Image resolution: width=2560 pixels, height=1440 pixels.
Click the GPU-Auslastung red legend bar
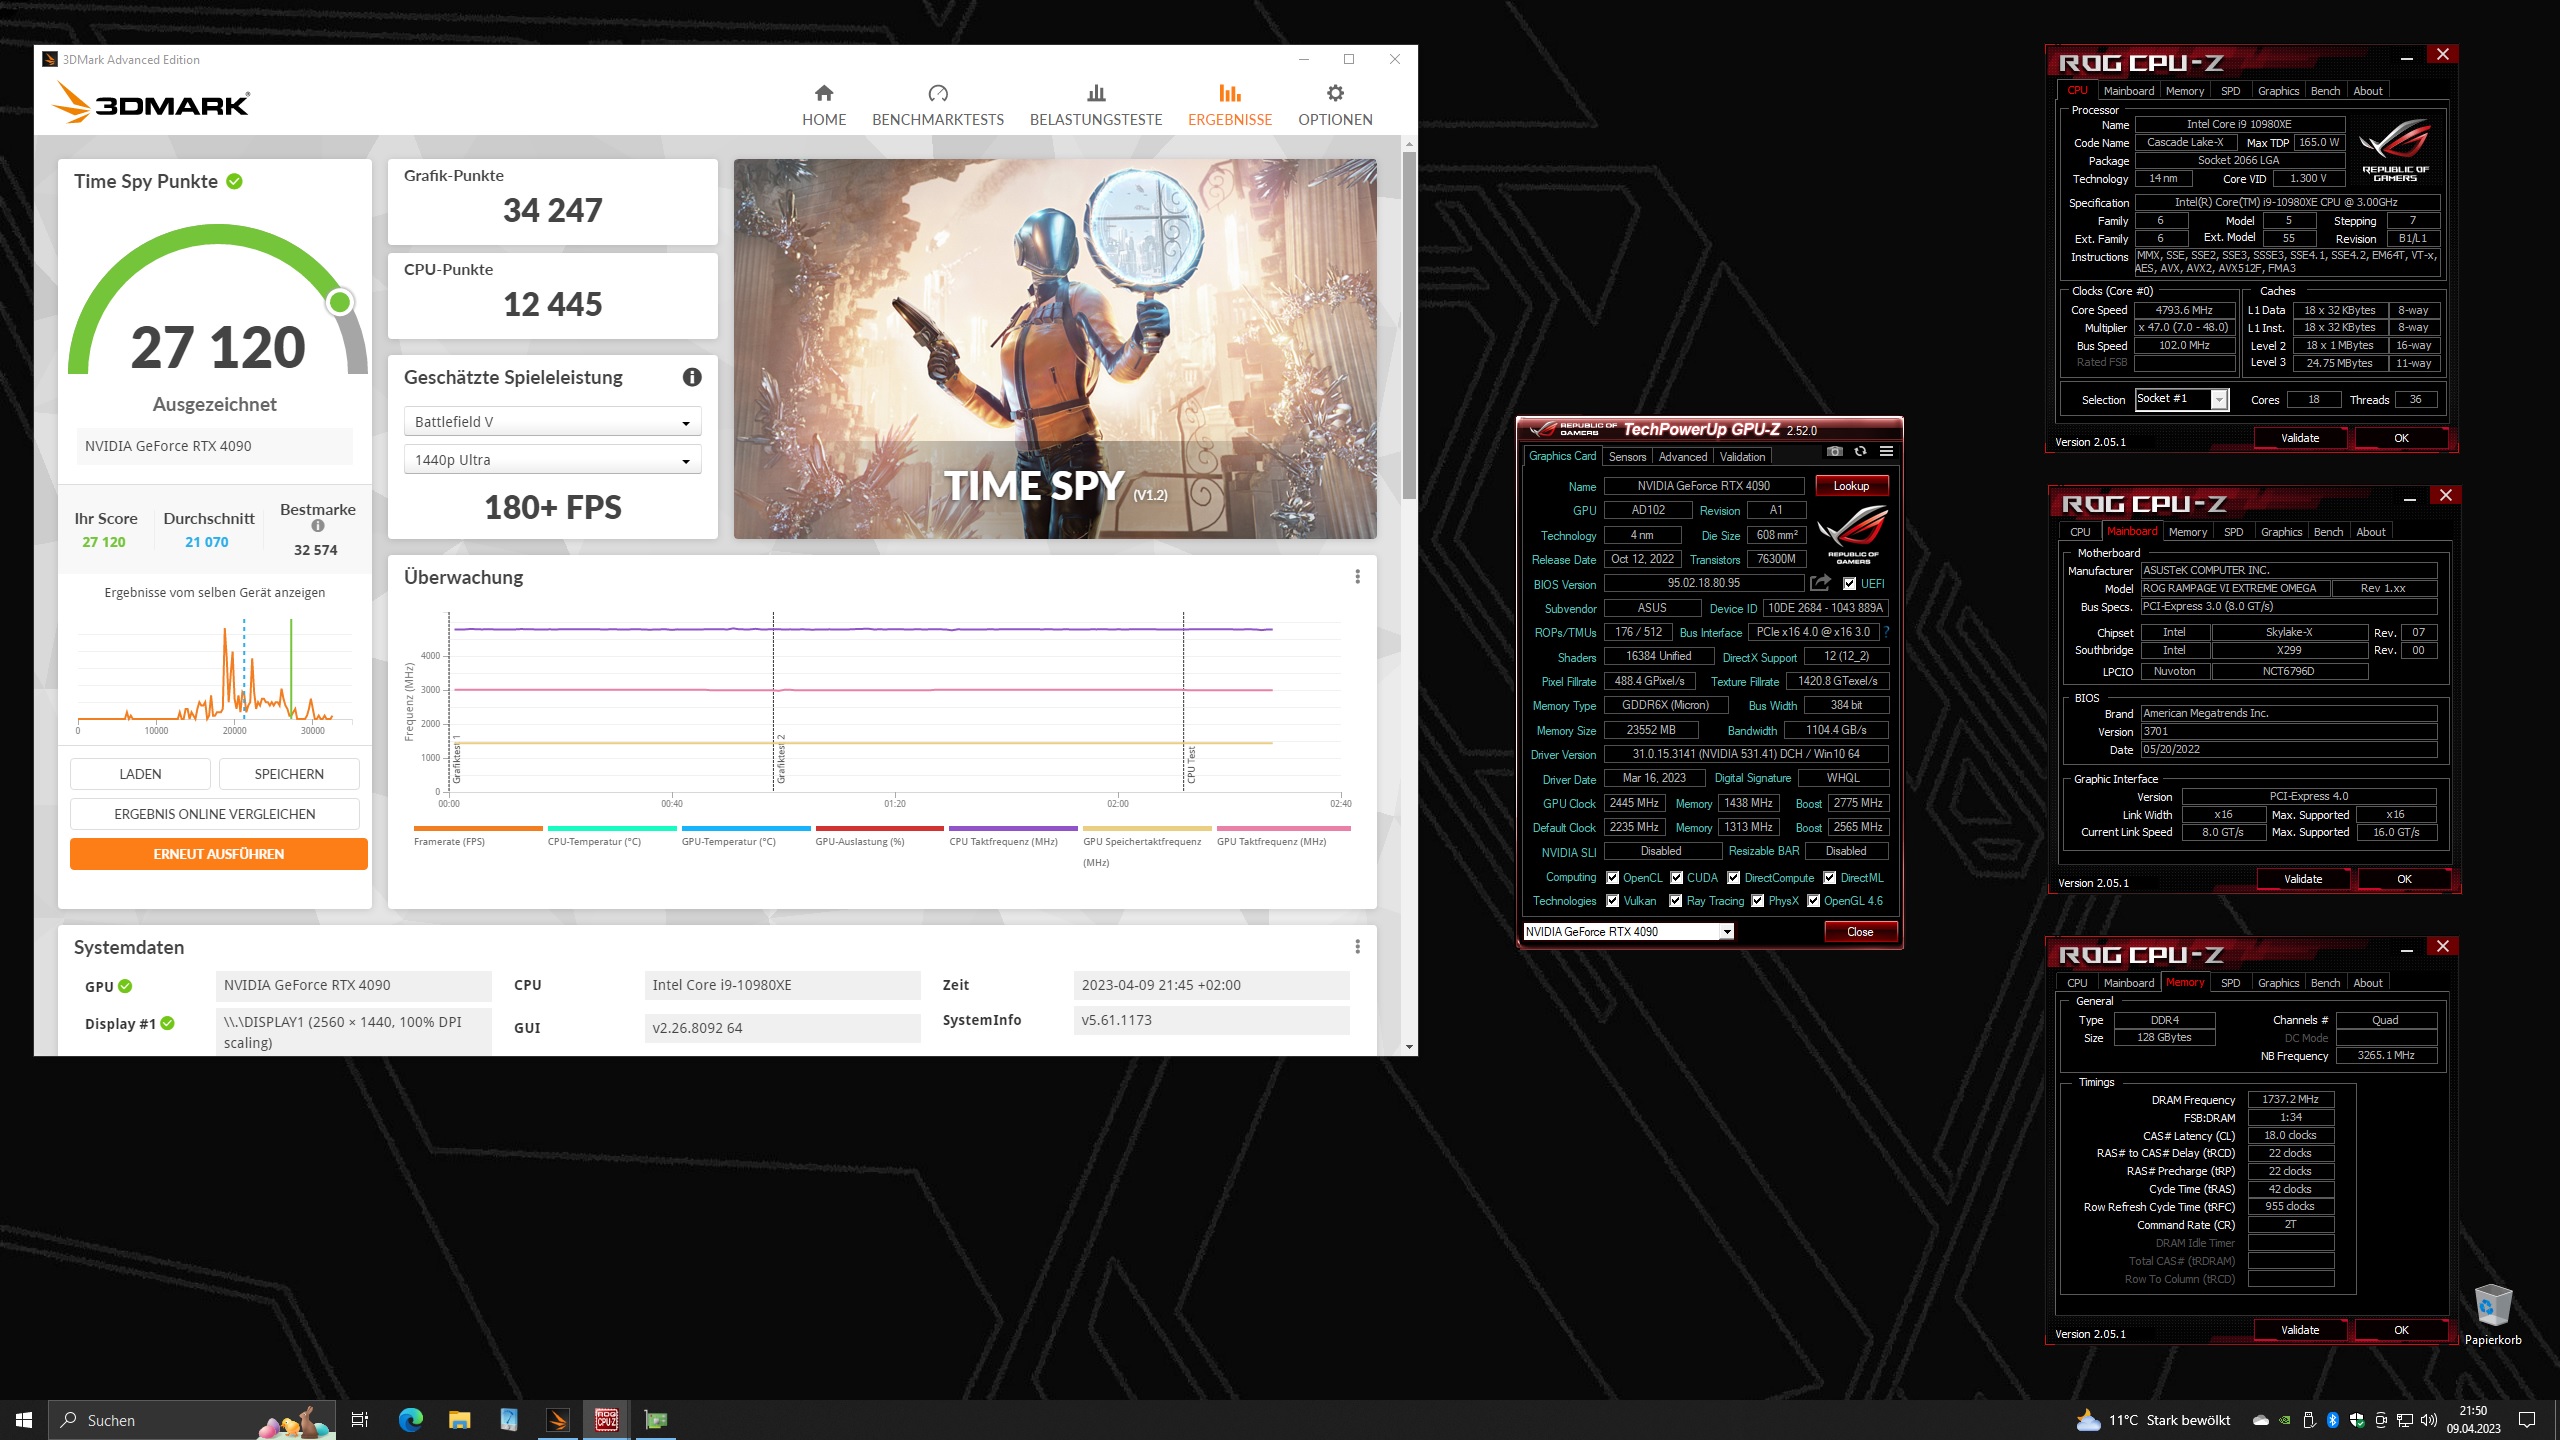tap(879, 828)
